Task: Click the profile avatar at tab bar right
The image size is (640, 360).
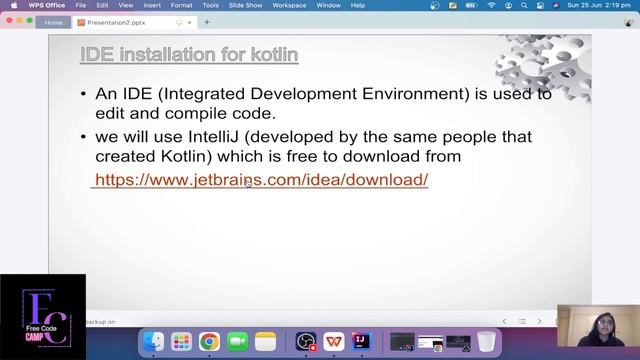Action: (629, 23)
